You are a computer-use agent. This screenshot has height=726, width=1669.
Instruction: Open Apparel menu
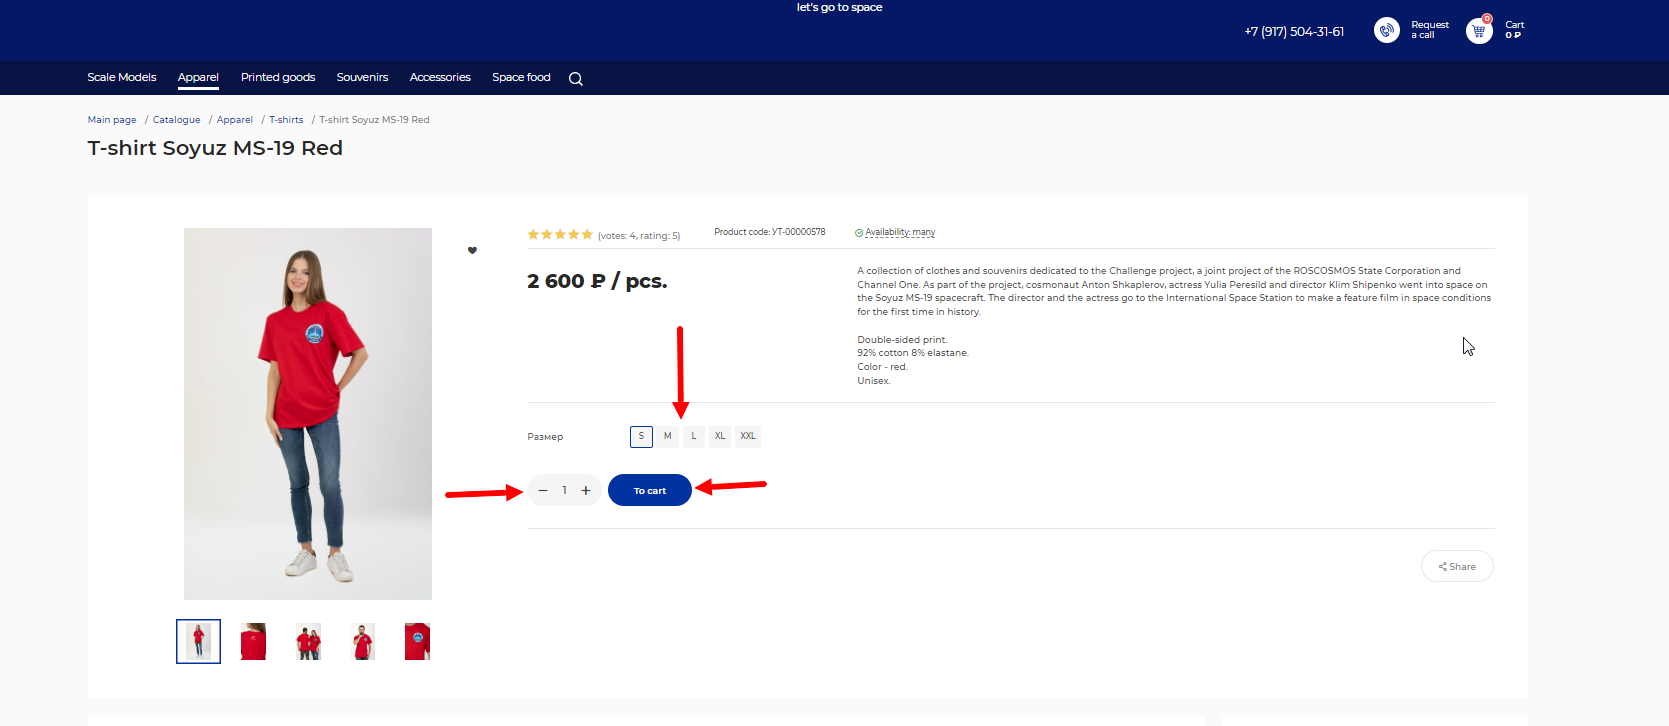point(198,77)
